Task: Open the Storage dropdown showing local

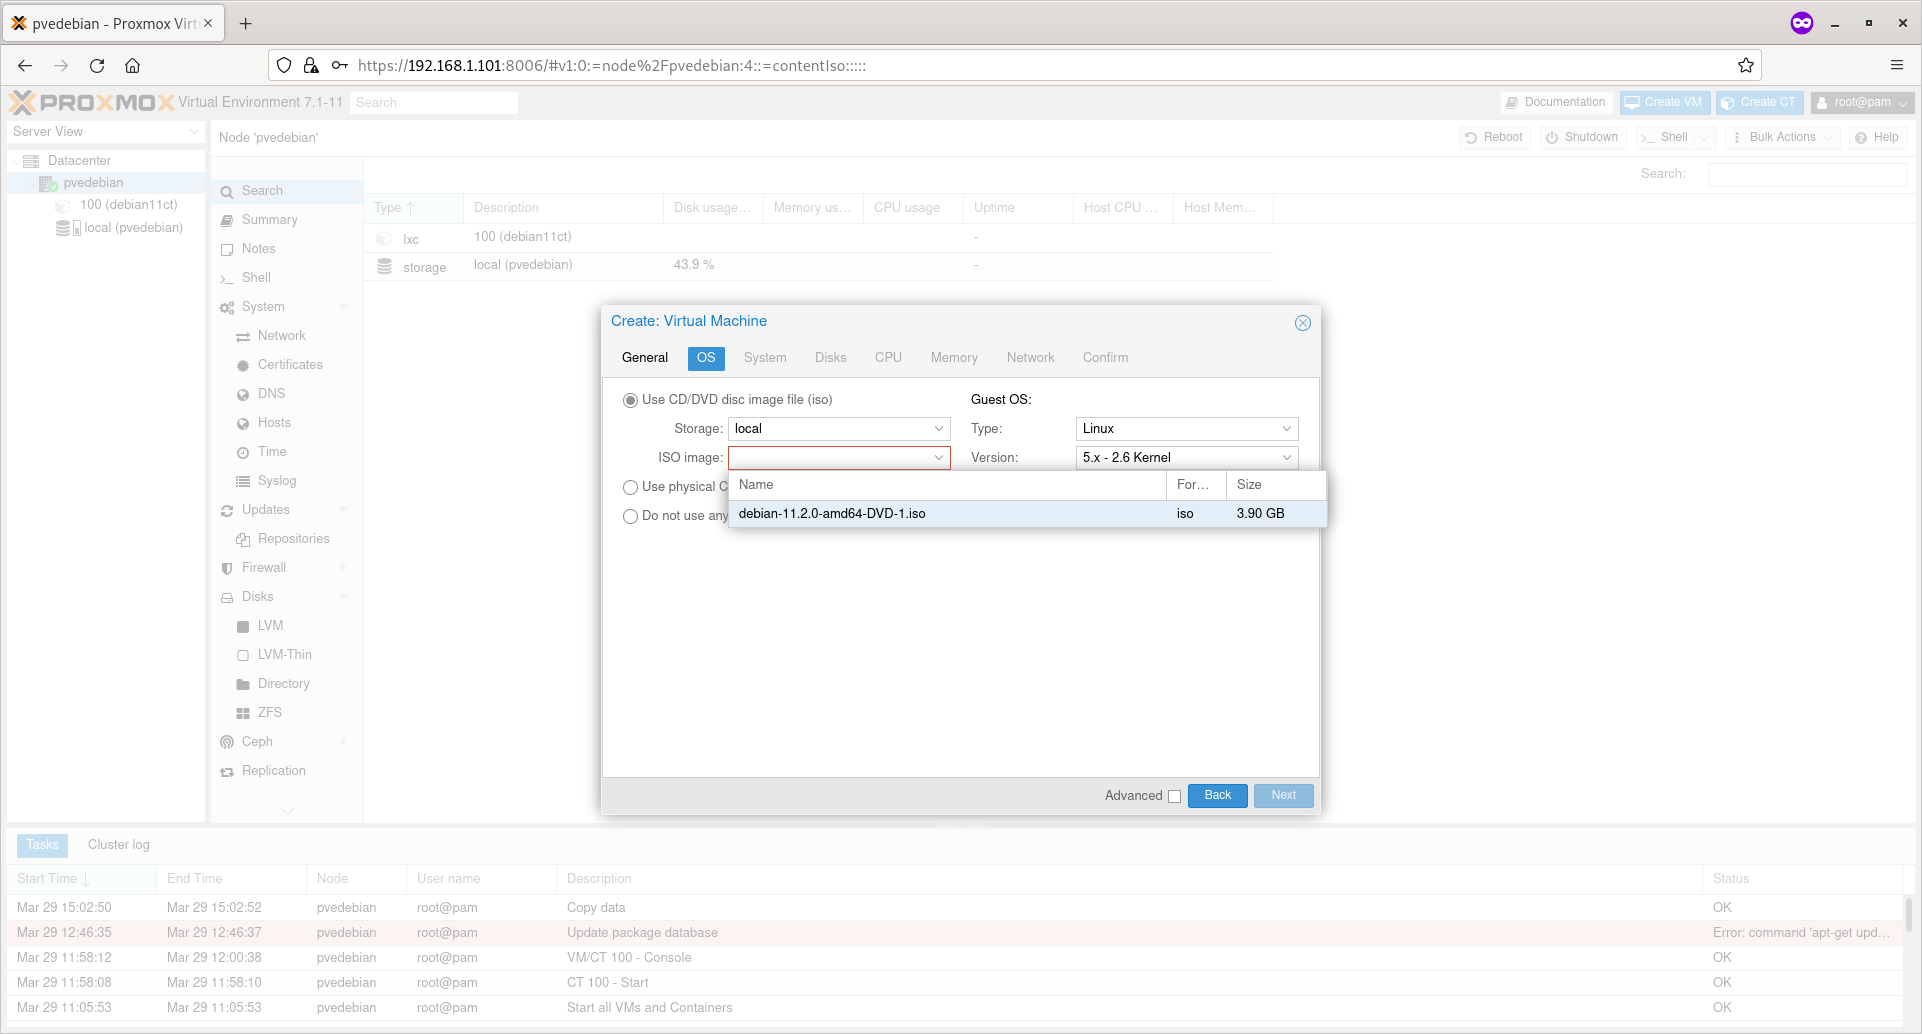Action: (x=838, y=429)
